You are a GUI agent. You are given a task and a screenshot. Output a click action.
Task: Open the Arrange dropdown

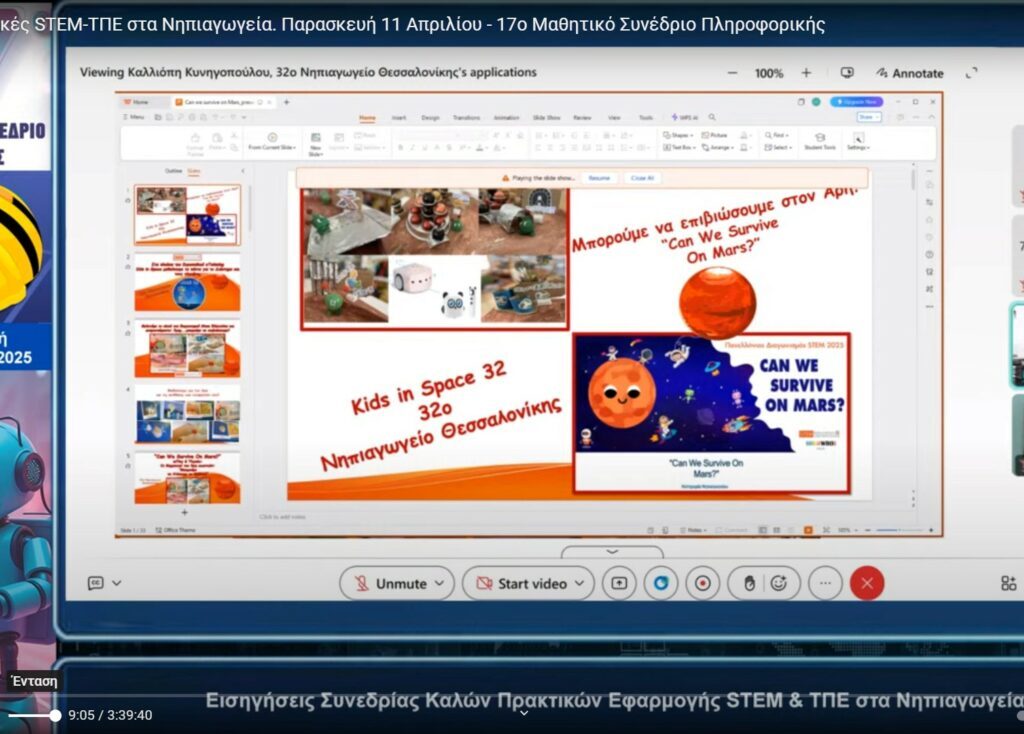point(717,148)
